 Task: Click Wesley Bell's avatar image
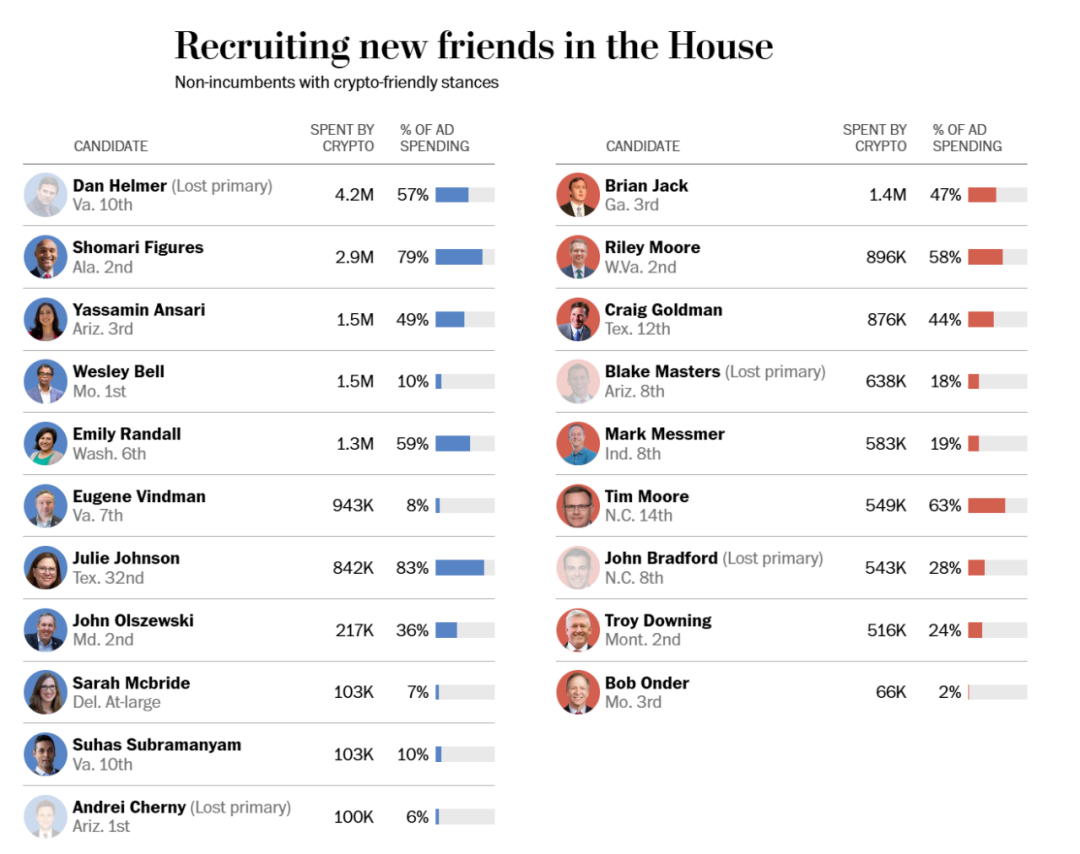click(45, 381)
